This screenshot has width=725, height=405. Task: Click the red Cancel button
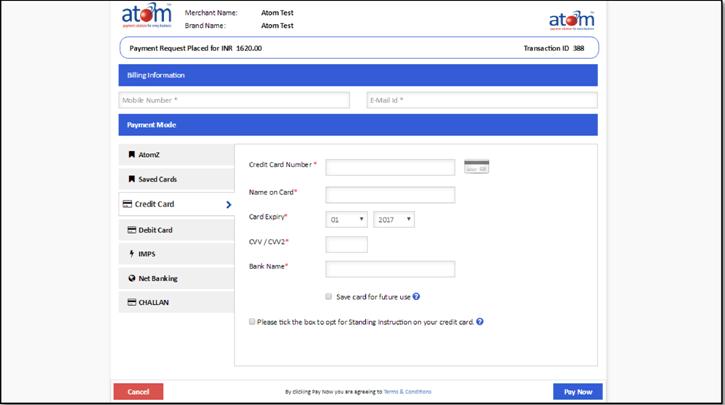pyautogui.click(x=138, y=392)
